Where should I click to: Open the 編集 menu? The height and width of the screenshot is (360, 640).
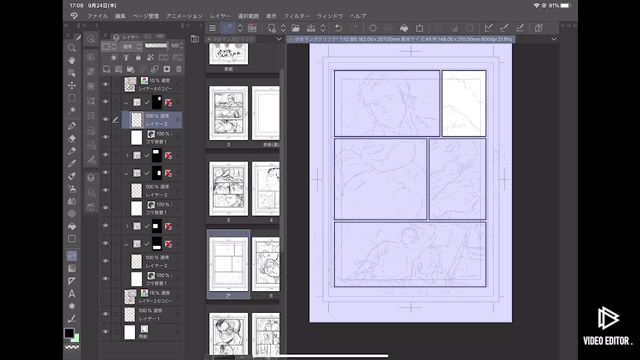point(120,16)
